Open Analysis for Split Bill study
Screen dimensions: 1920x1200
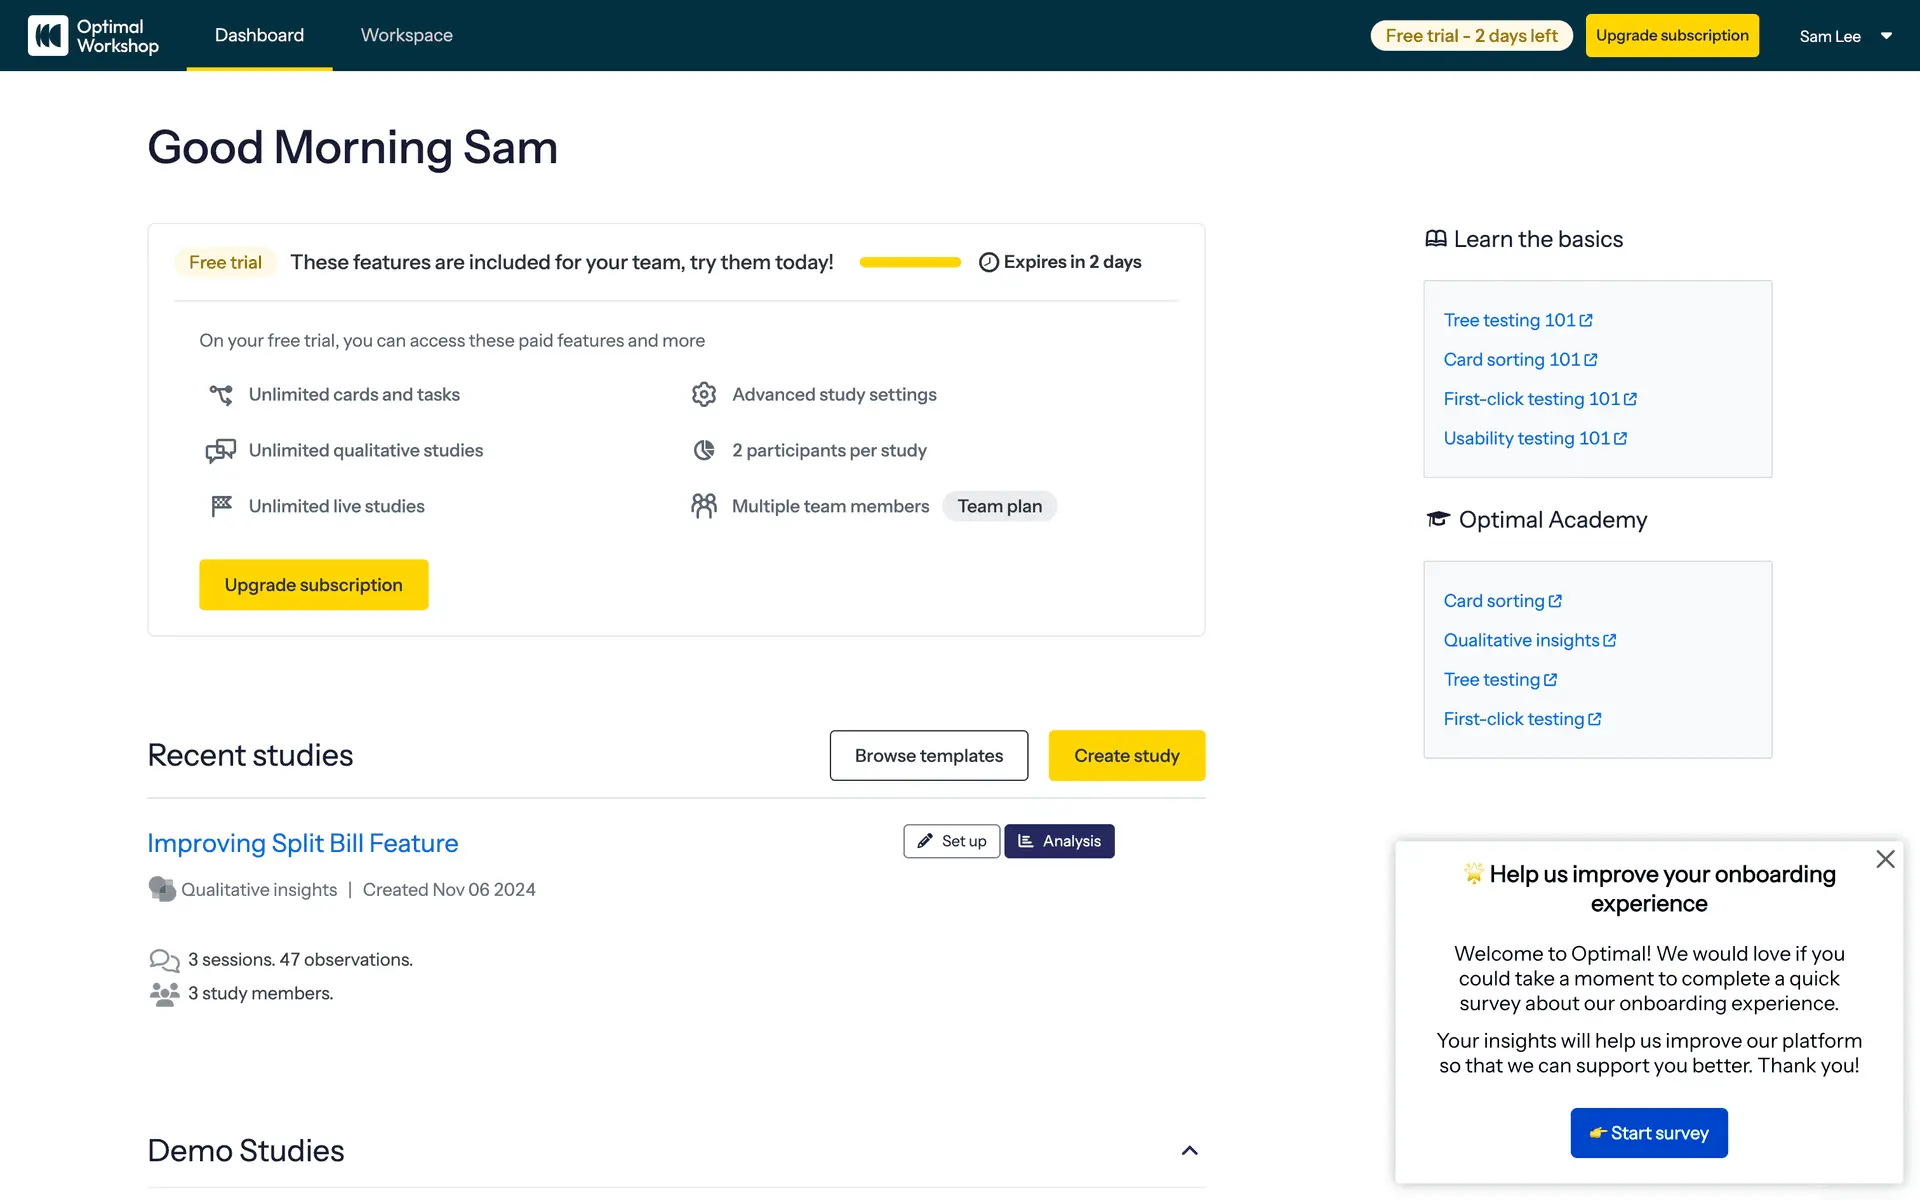[1059, 841]
